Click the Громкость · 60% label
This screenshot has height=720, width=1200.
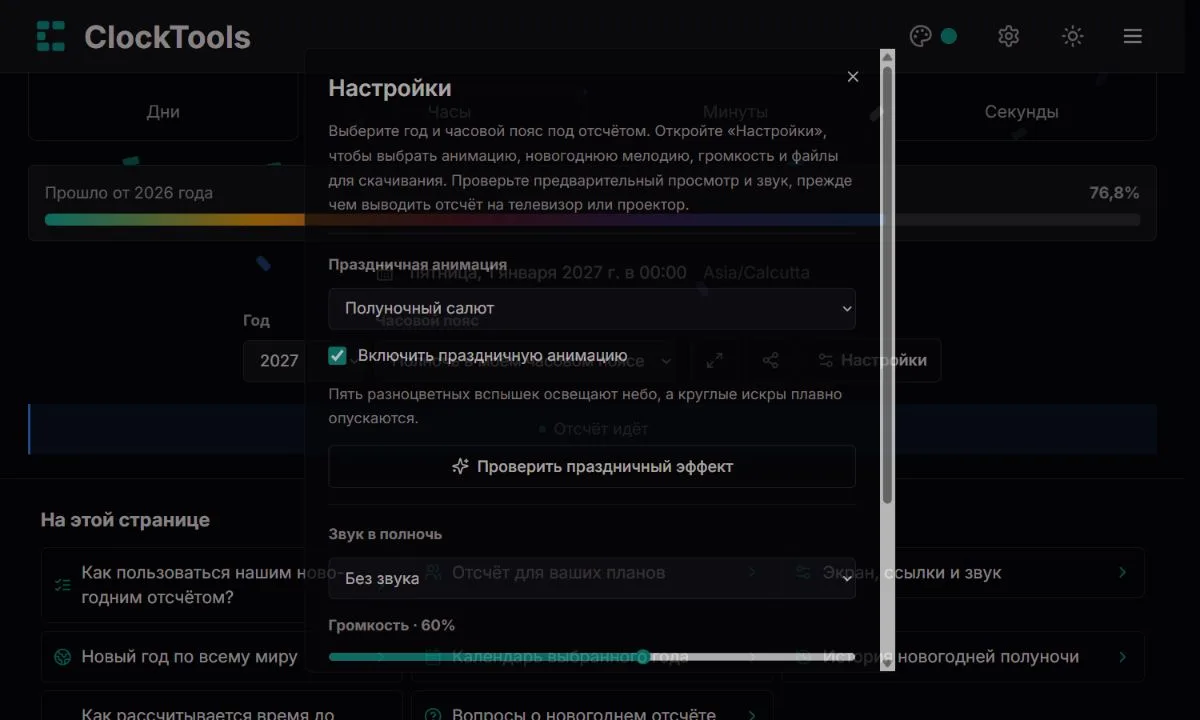[x=392, y=625]
